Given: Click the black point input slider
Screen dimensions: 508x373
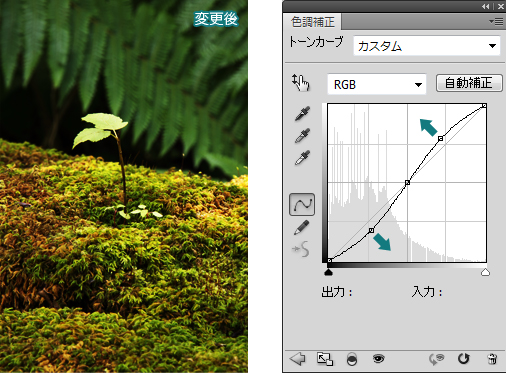Looking at the screenshot, I should 329,272.
